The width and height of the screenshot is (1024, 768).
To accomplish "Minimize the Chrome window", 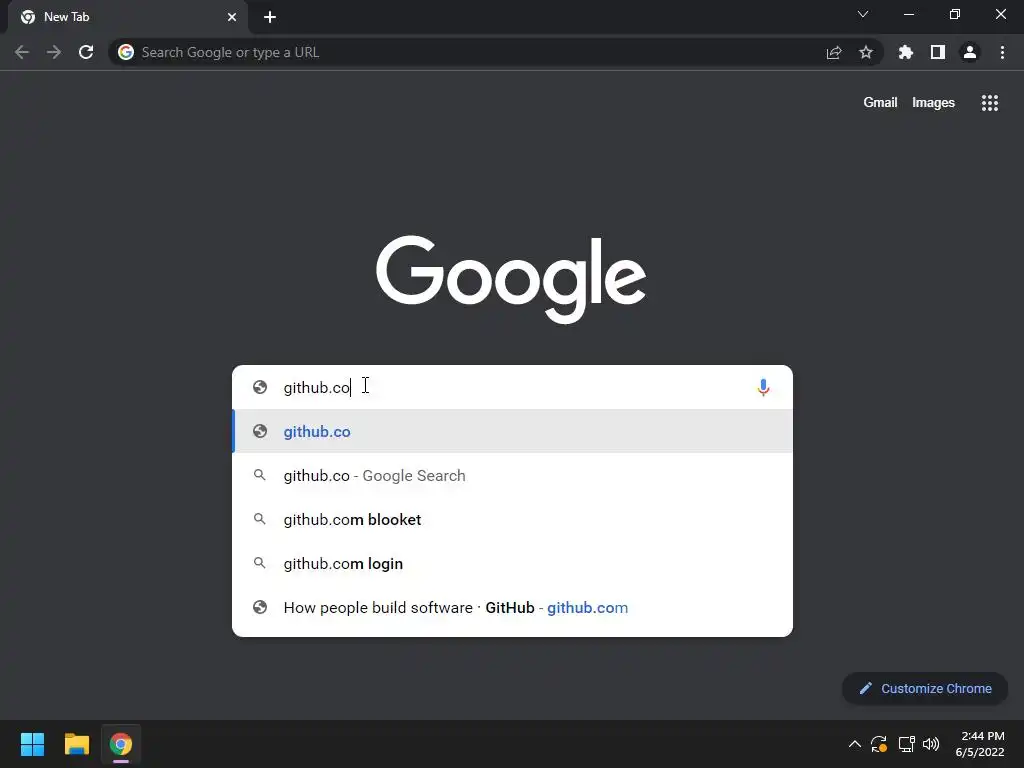I will 909,14.
